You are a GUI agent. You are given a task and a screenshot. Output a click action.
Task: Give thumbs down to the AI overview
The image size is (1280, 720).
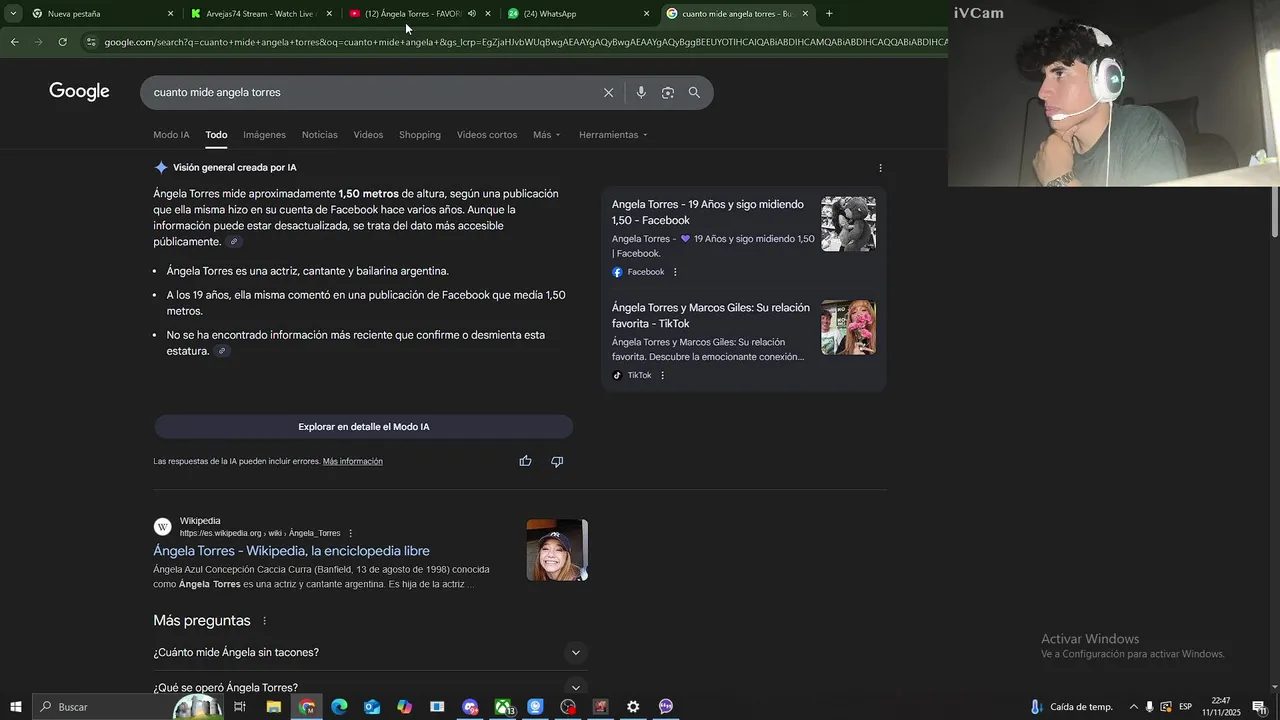pos(557,461)
